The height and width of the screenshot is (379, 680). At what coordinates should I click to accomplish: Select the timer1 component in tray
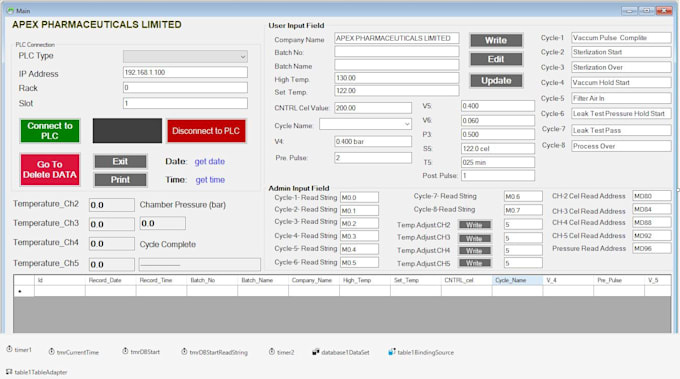click(x=19, y=350)
